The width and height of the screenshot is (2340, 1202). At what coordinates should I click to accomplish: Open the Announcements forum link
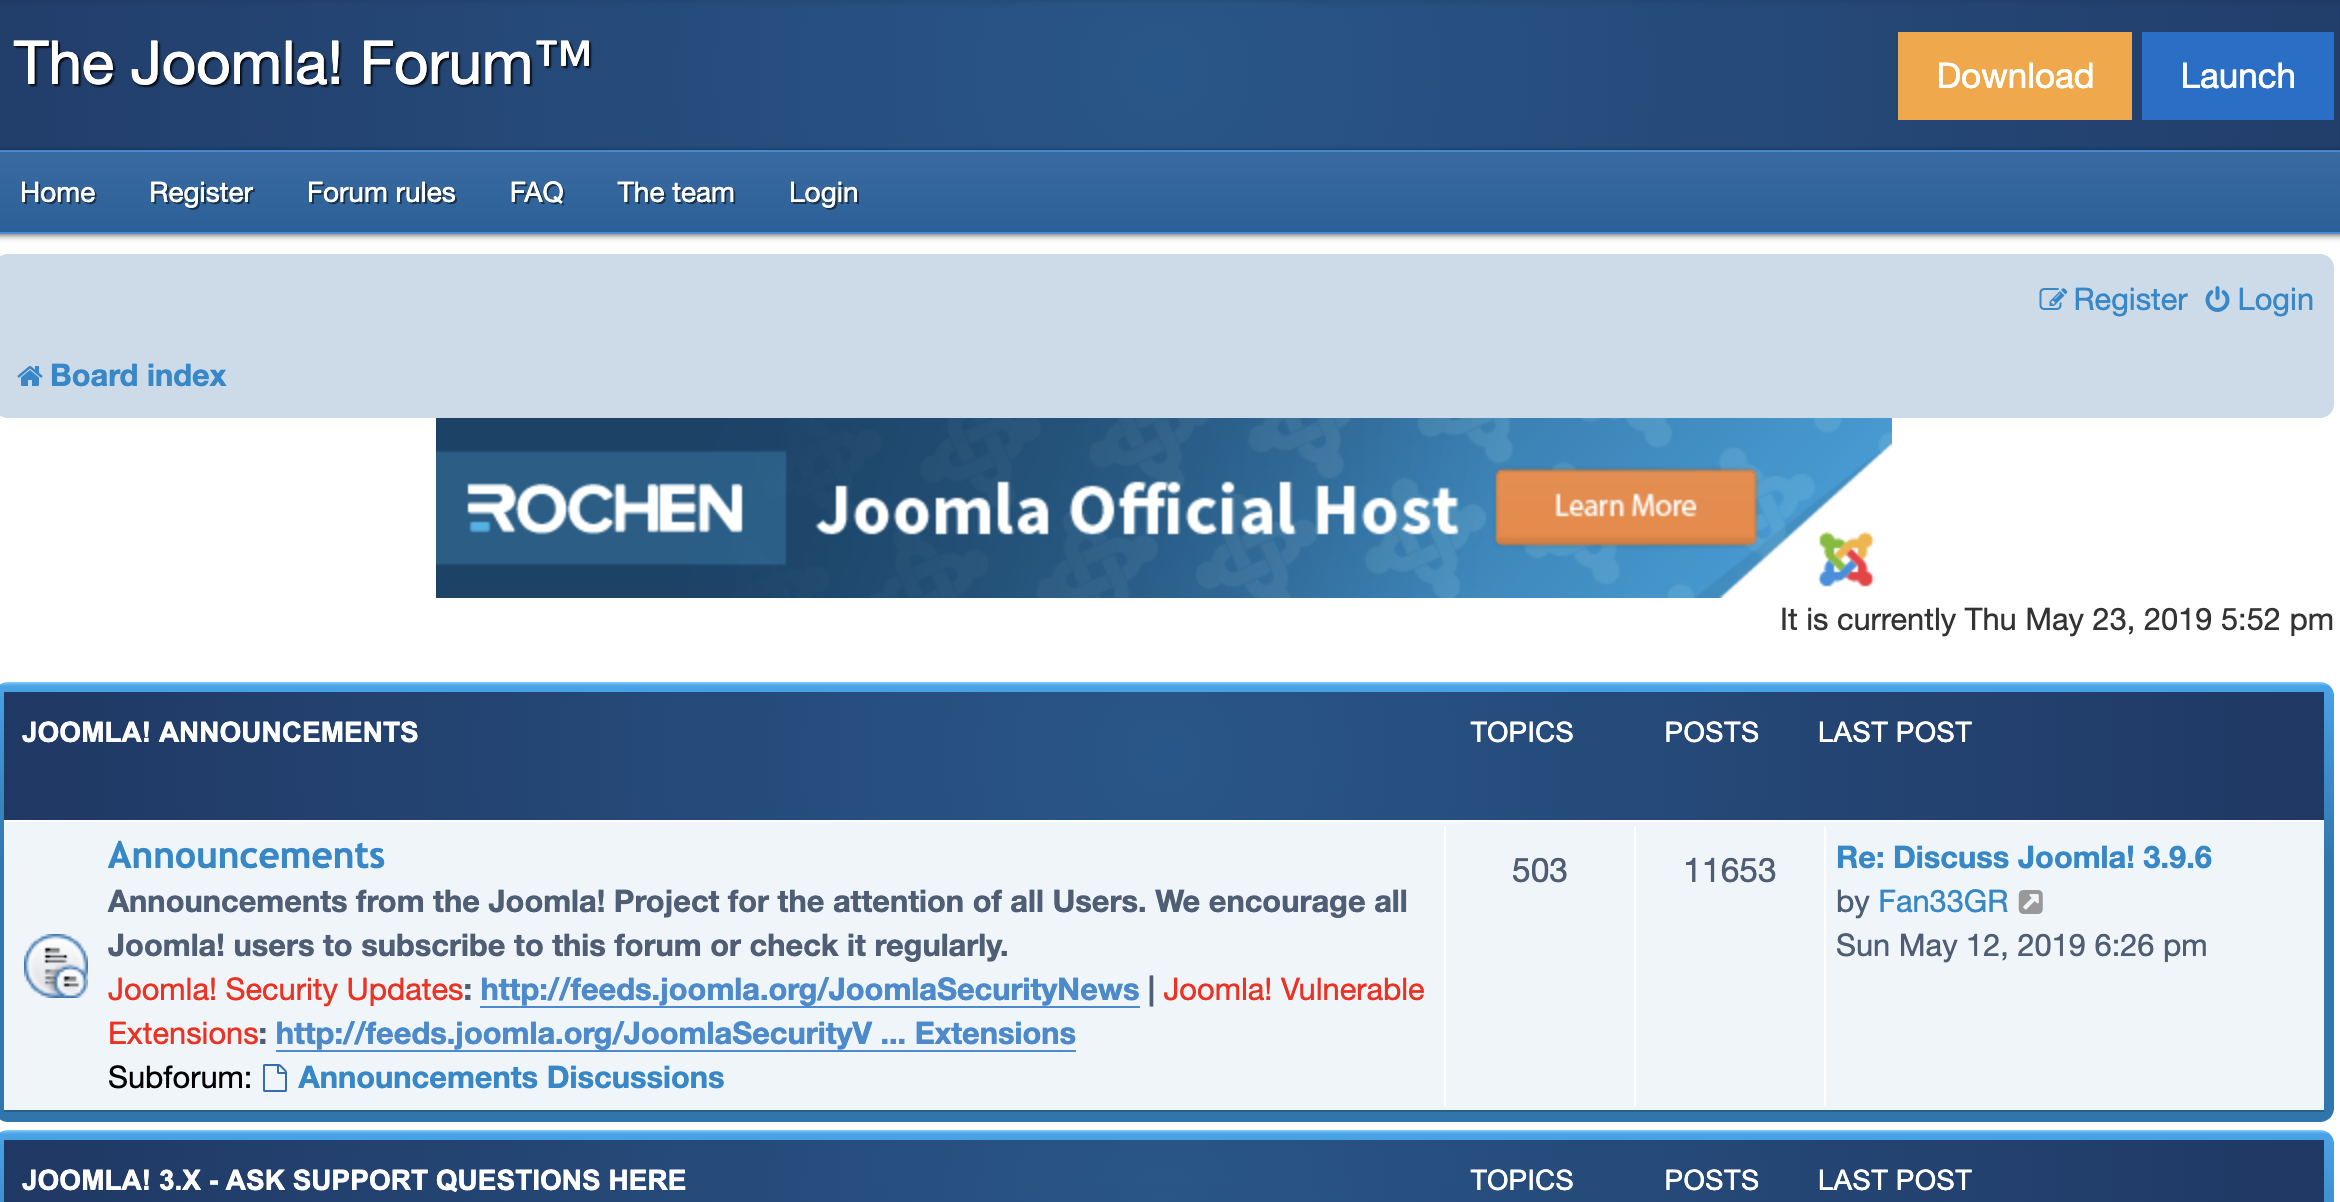(x=246, y=855)
